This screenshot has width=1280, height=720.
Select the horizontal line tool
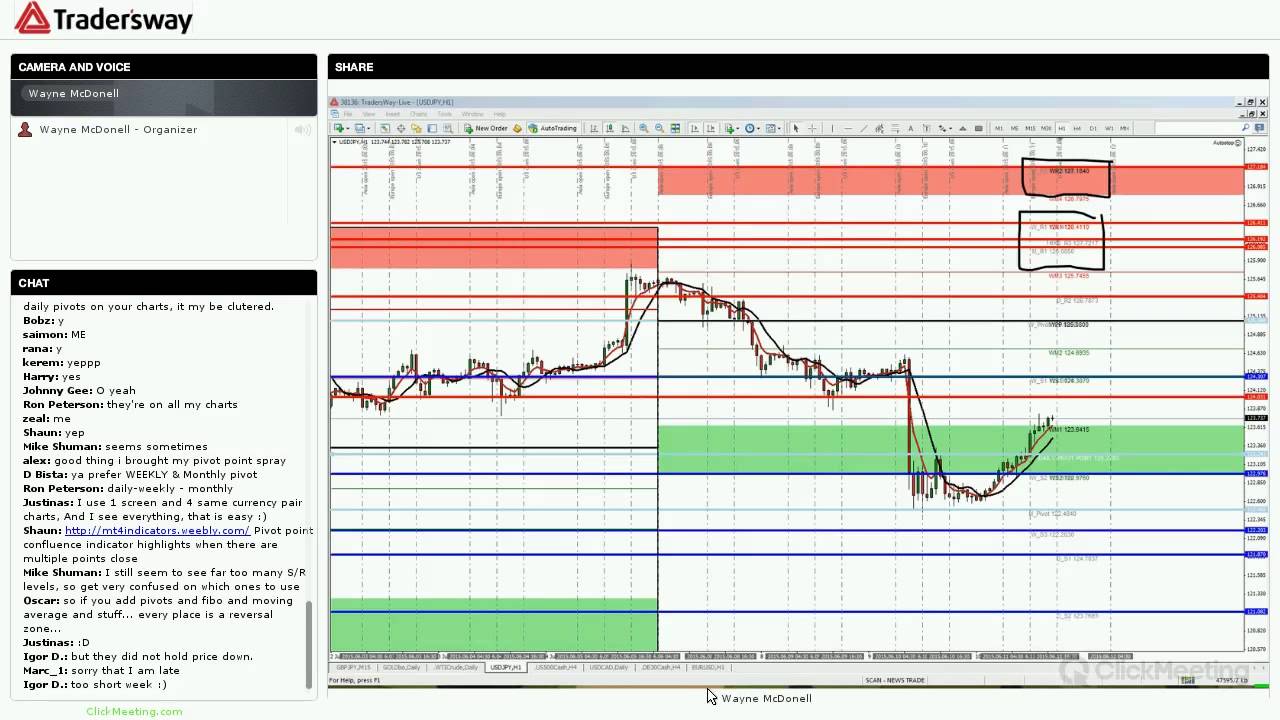pyautogui.click(x=848, y=128)
